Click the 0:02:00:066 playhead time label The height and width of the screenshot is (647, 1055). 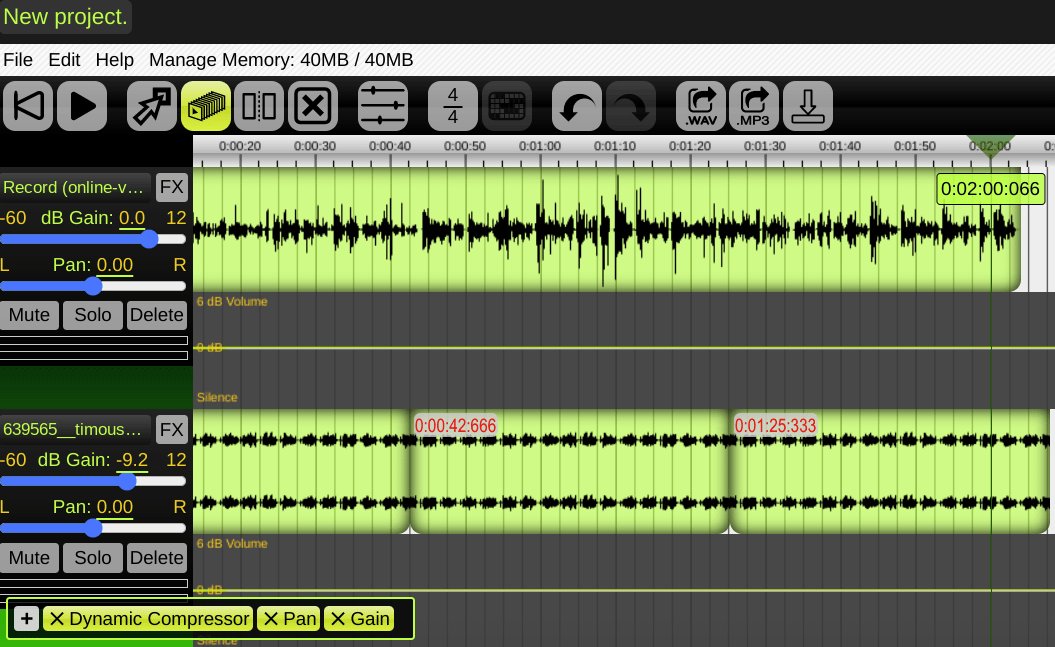click(990, 189)
